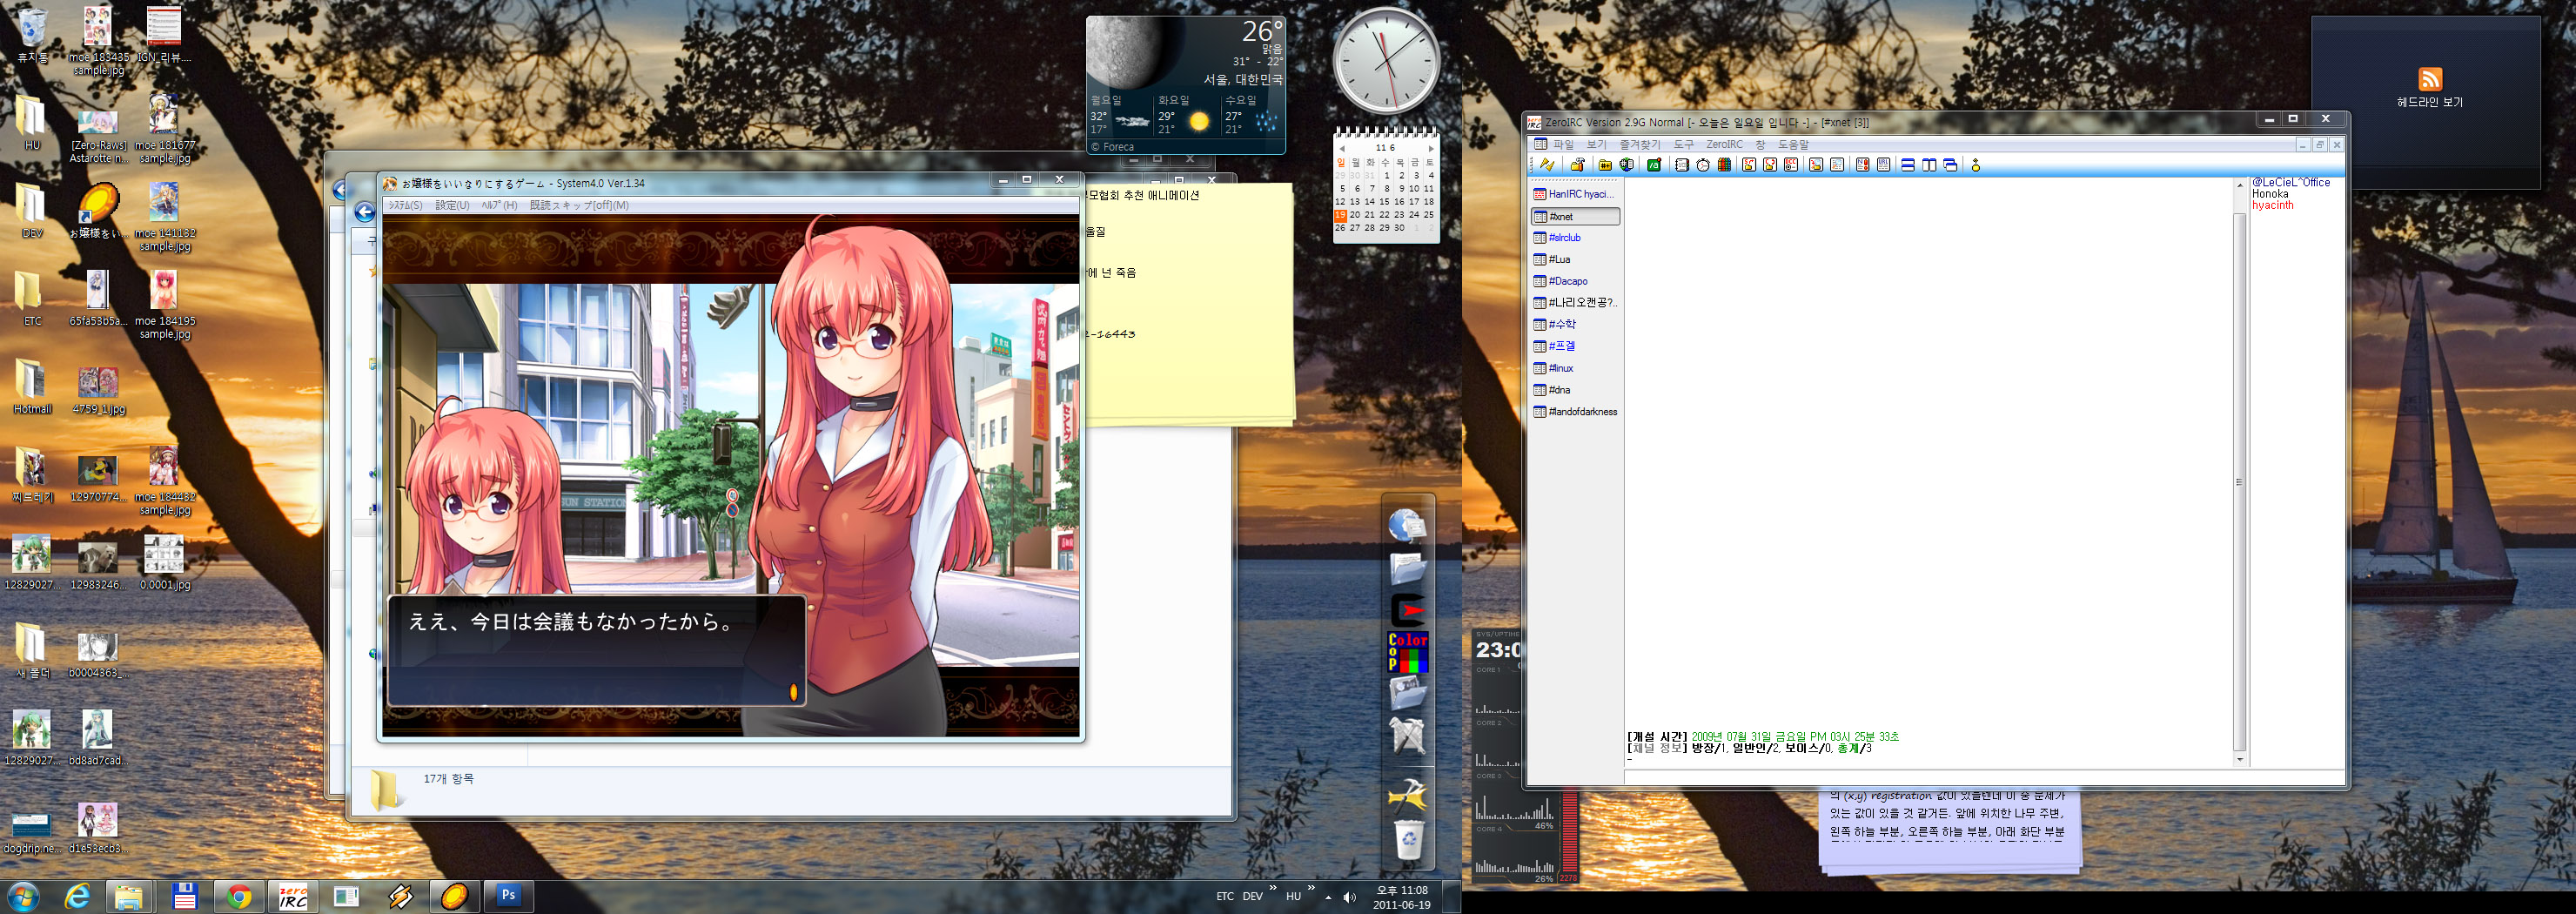Screen dimensions: 2576x914
Task: Click the taskbar clock showing 오후 11:08
Action: click(x=1401, y=897)
